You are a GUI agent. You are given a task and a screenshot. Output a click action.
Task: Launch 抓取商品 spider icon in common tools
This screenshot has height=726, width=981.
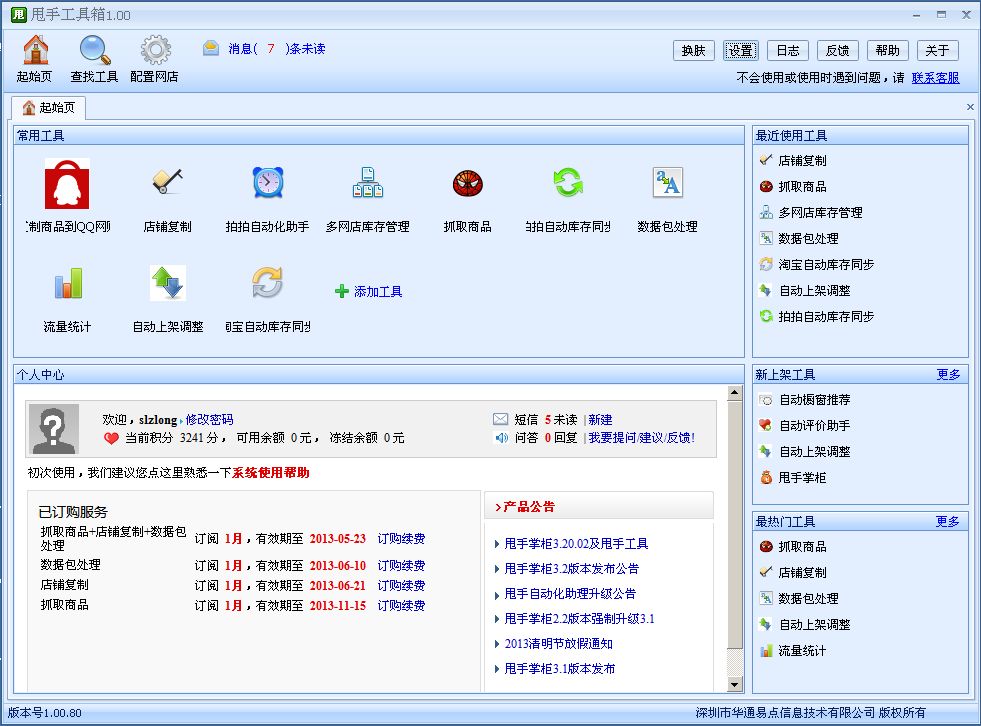[x=467, y=183]
